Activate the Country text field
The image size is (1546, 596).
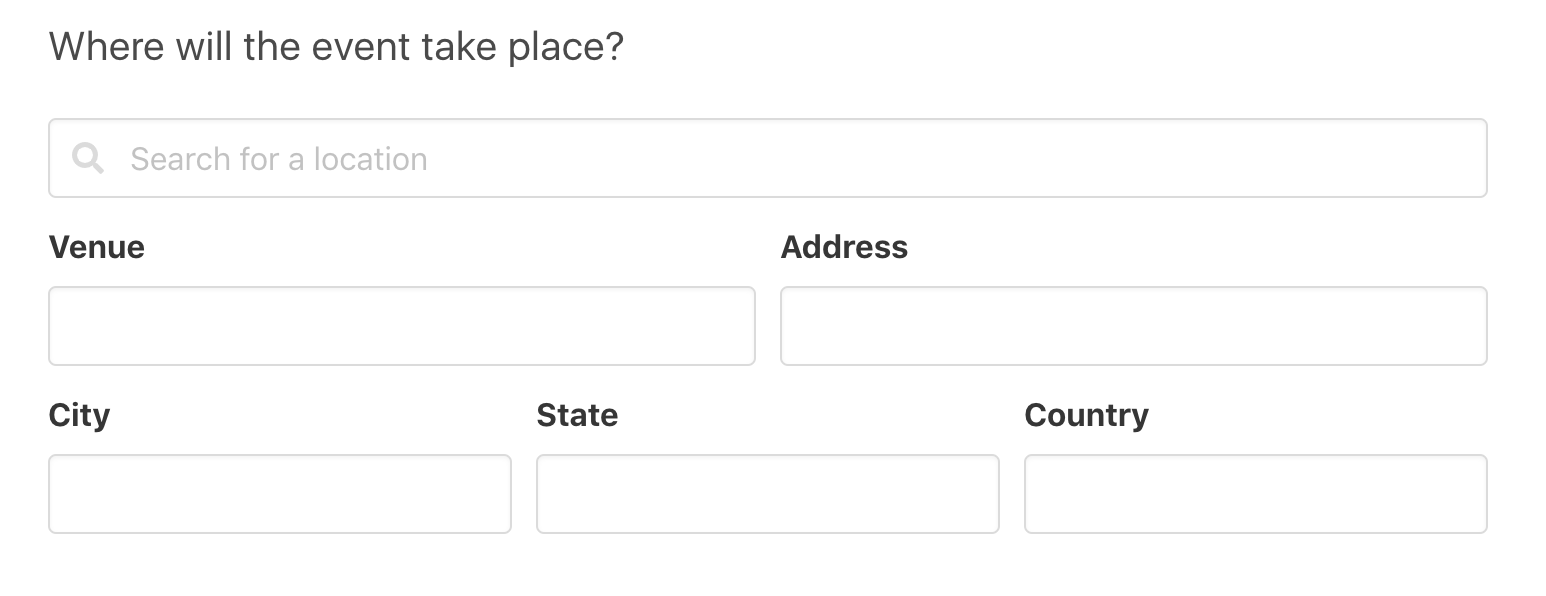(x=1256, y=494)
